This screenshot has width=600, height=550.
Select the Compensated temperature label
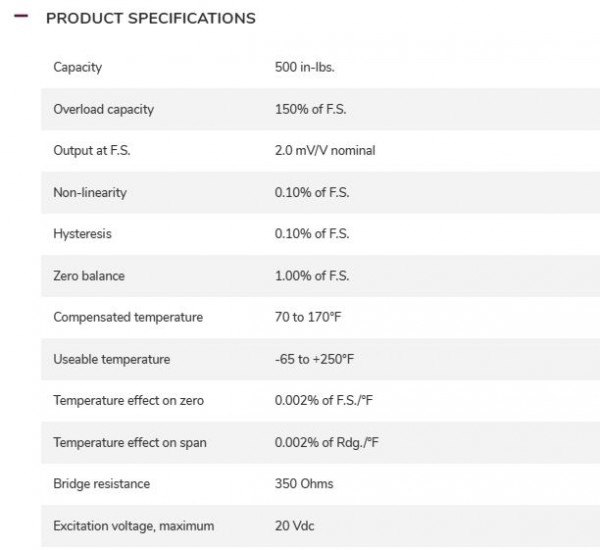point(128,317)
